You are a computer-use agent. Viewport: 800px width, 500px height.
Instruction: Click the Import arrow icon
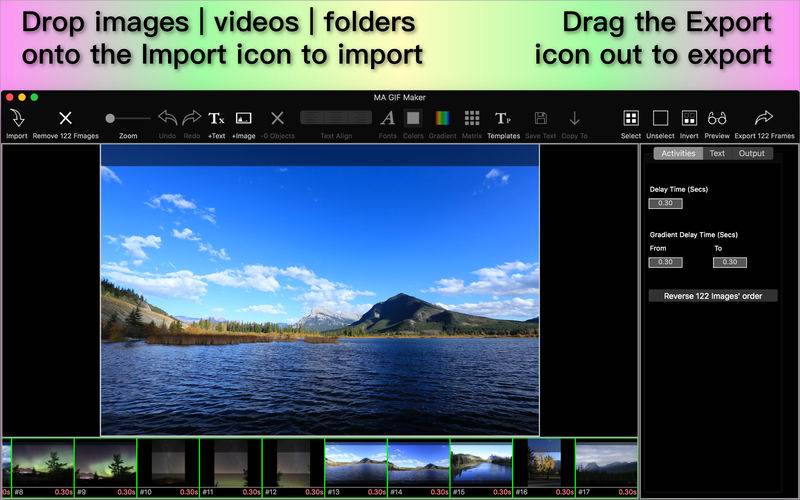pos(17,118)
